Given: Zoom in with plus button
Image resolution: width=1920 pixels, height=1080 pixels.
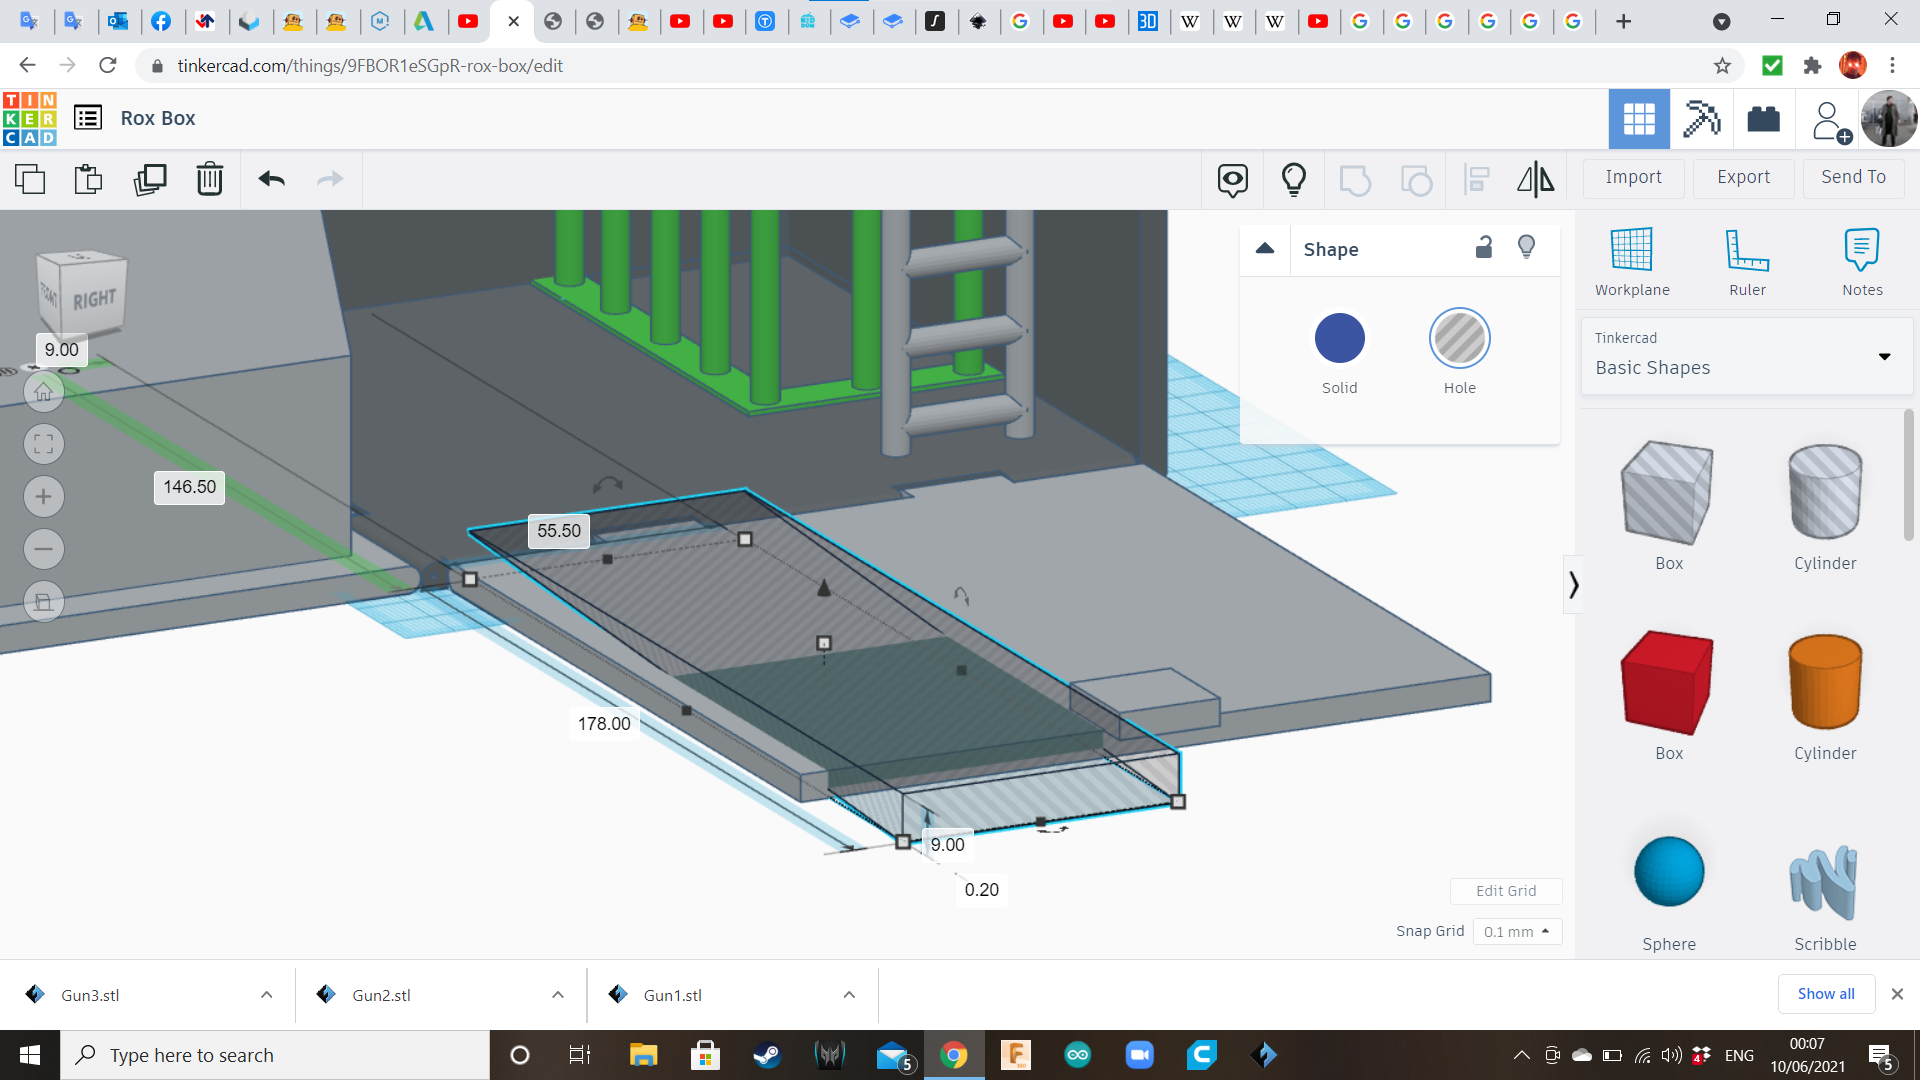Looking at the screenshot, I should coord(44,497).
